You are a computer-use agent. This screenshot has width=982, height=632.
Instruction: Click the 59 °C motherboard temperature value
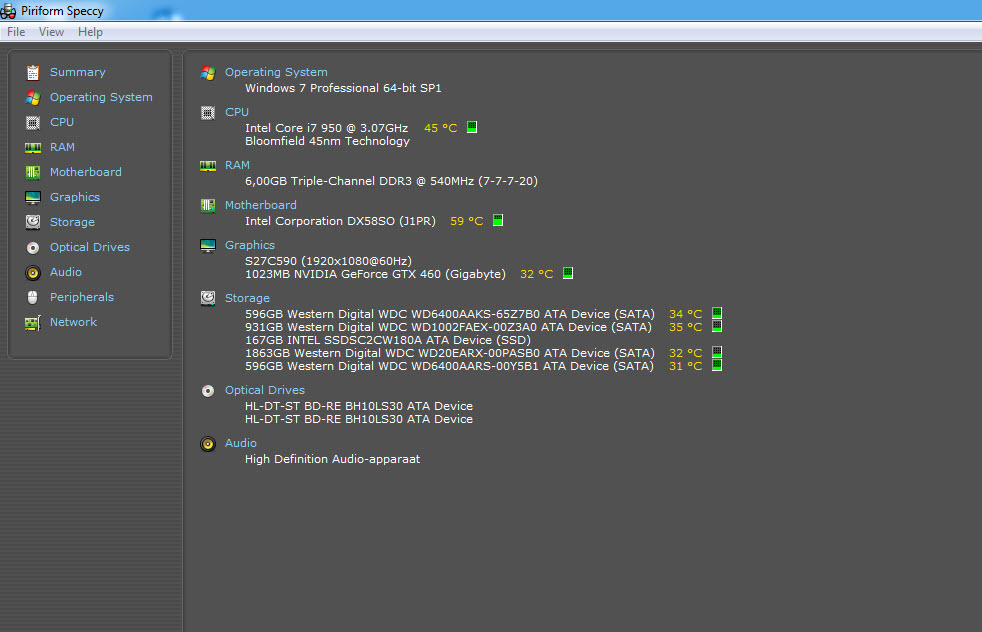click(467, 221)
